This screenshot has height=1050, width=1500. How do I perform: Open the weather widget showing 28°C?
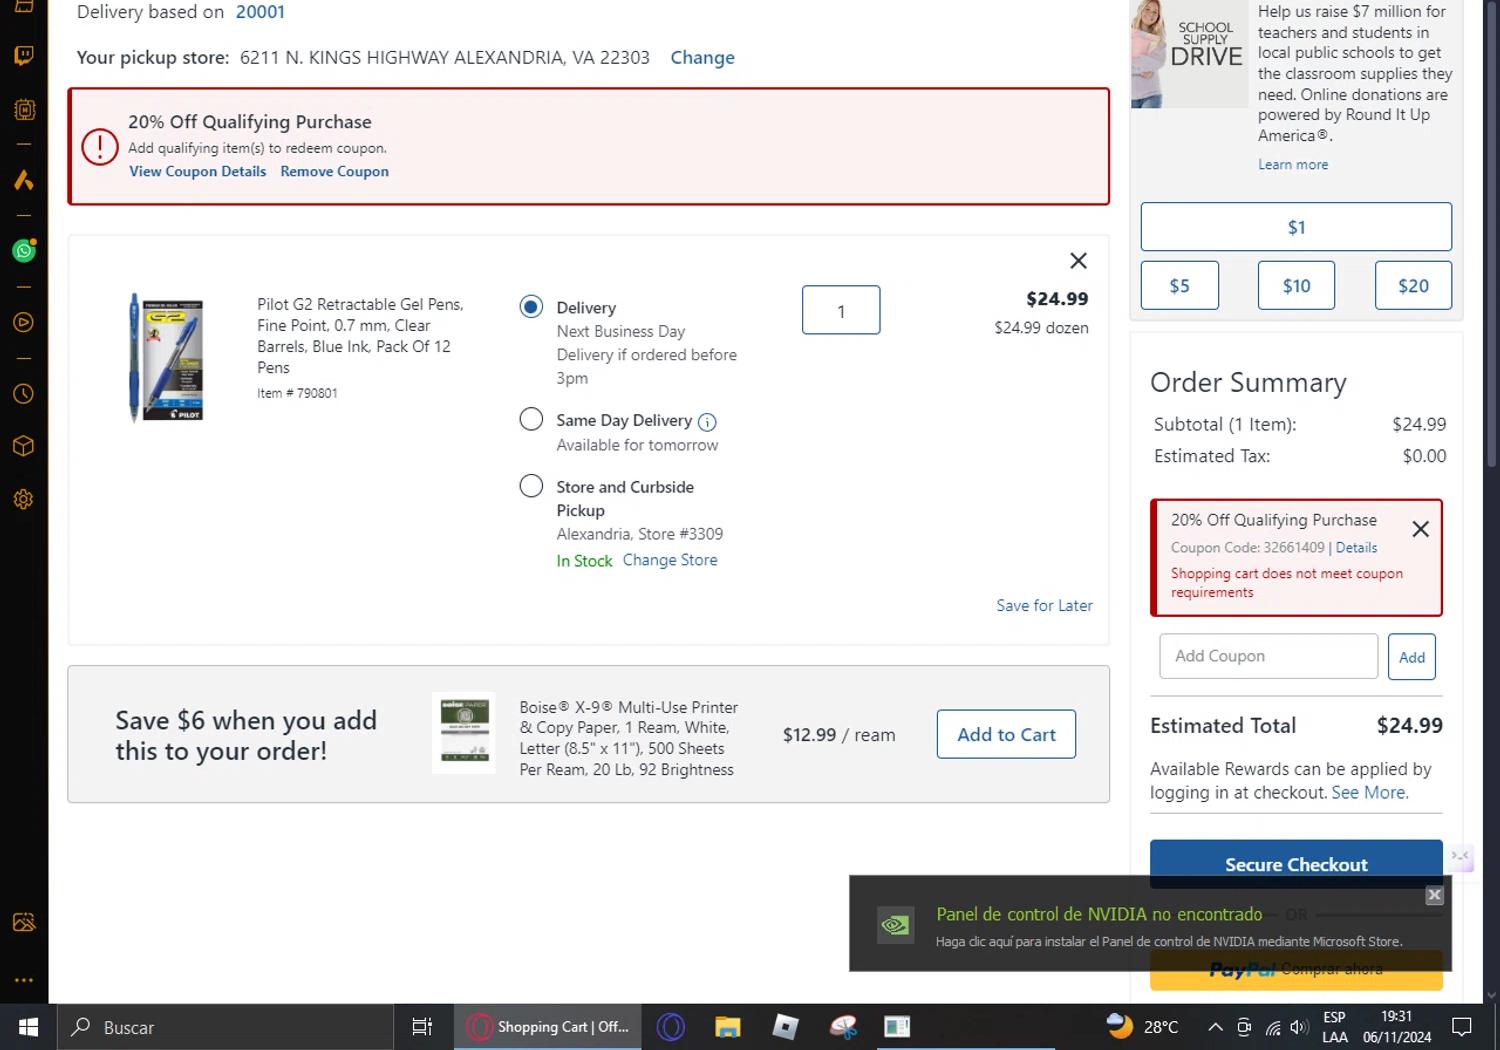[x=1142, y=1027]
